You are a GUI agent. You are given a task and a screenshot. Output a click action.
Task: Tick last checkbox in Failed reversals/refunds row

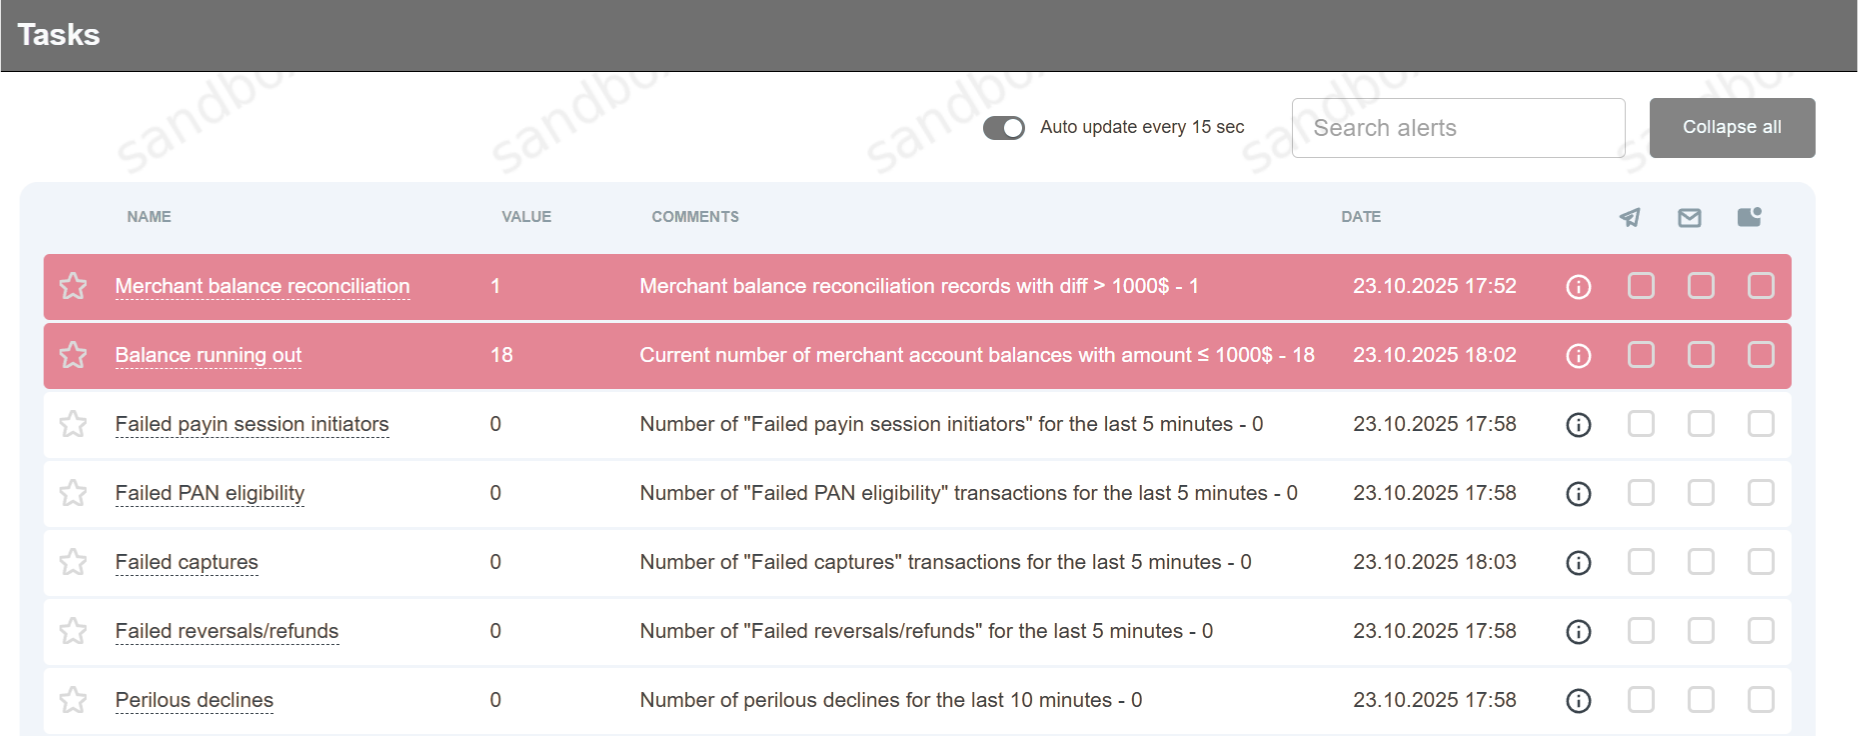tap(1761, 631)
